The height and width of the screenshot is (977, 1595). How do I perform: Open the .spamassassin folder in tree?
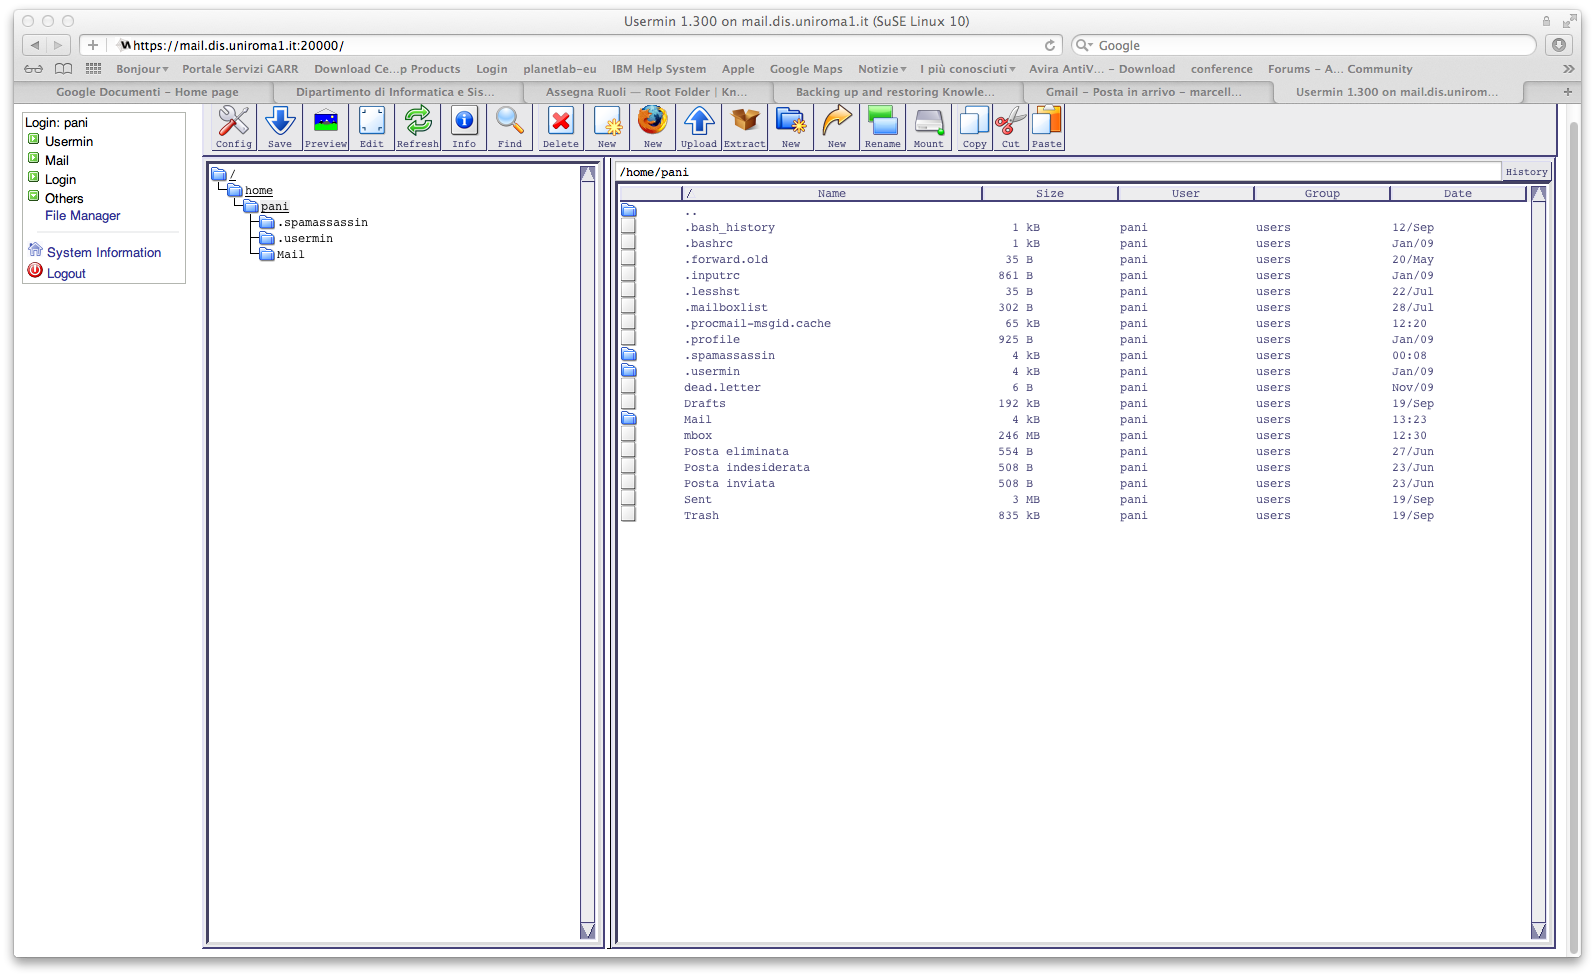pyautogui.click(x=324, y=223)
